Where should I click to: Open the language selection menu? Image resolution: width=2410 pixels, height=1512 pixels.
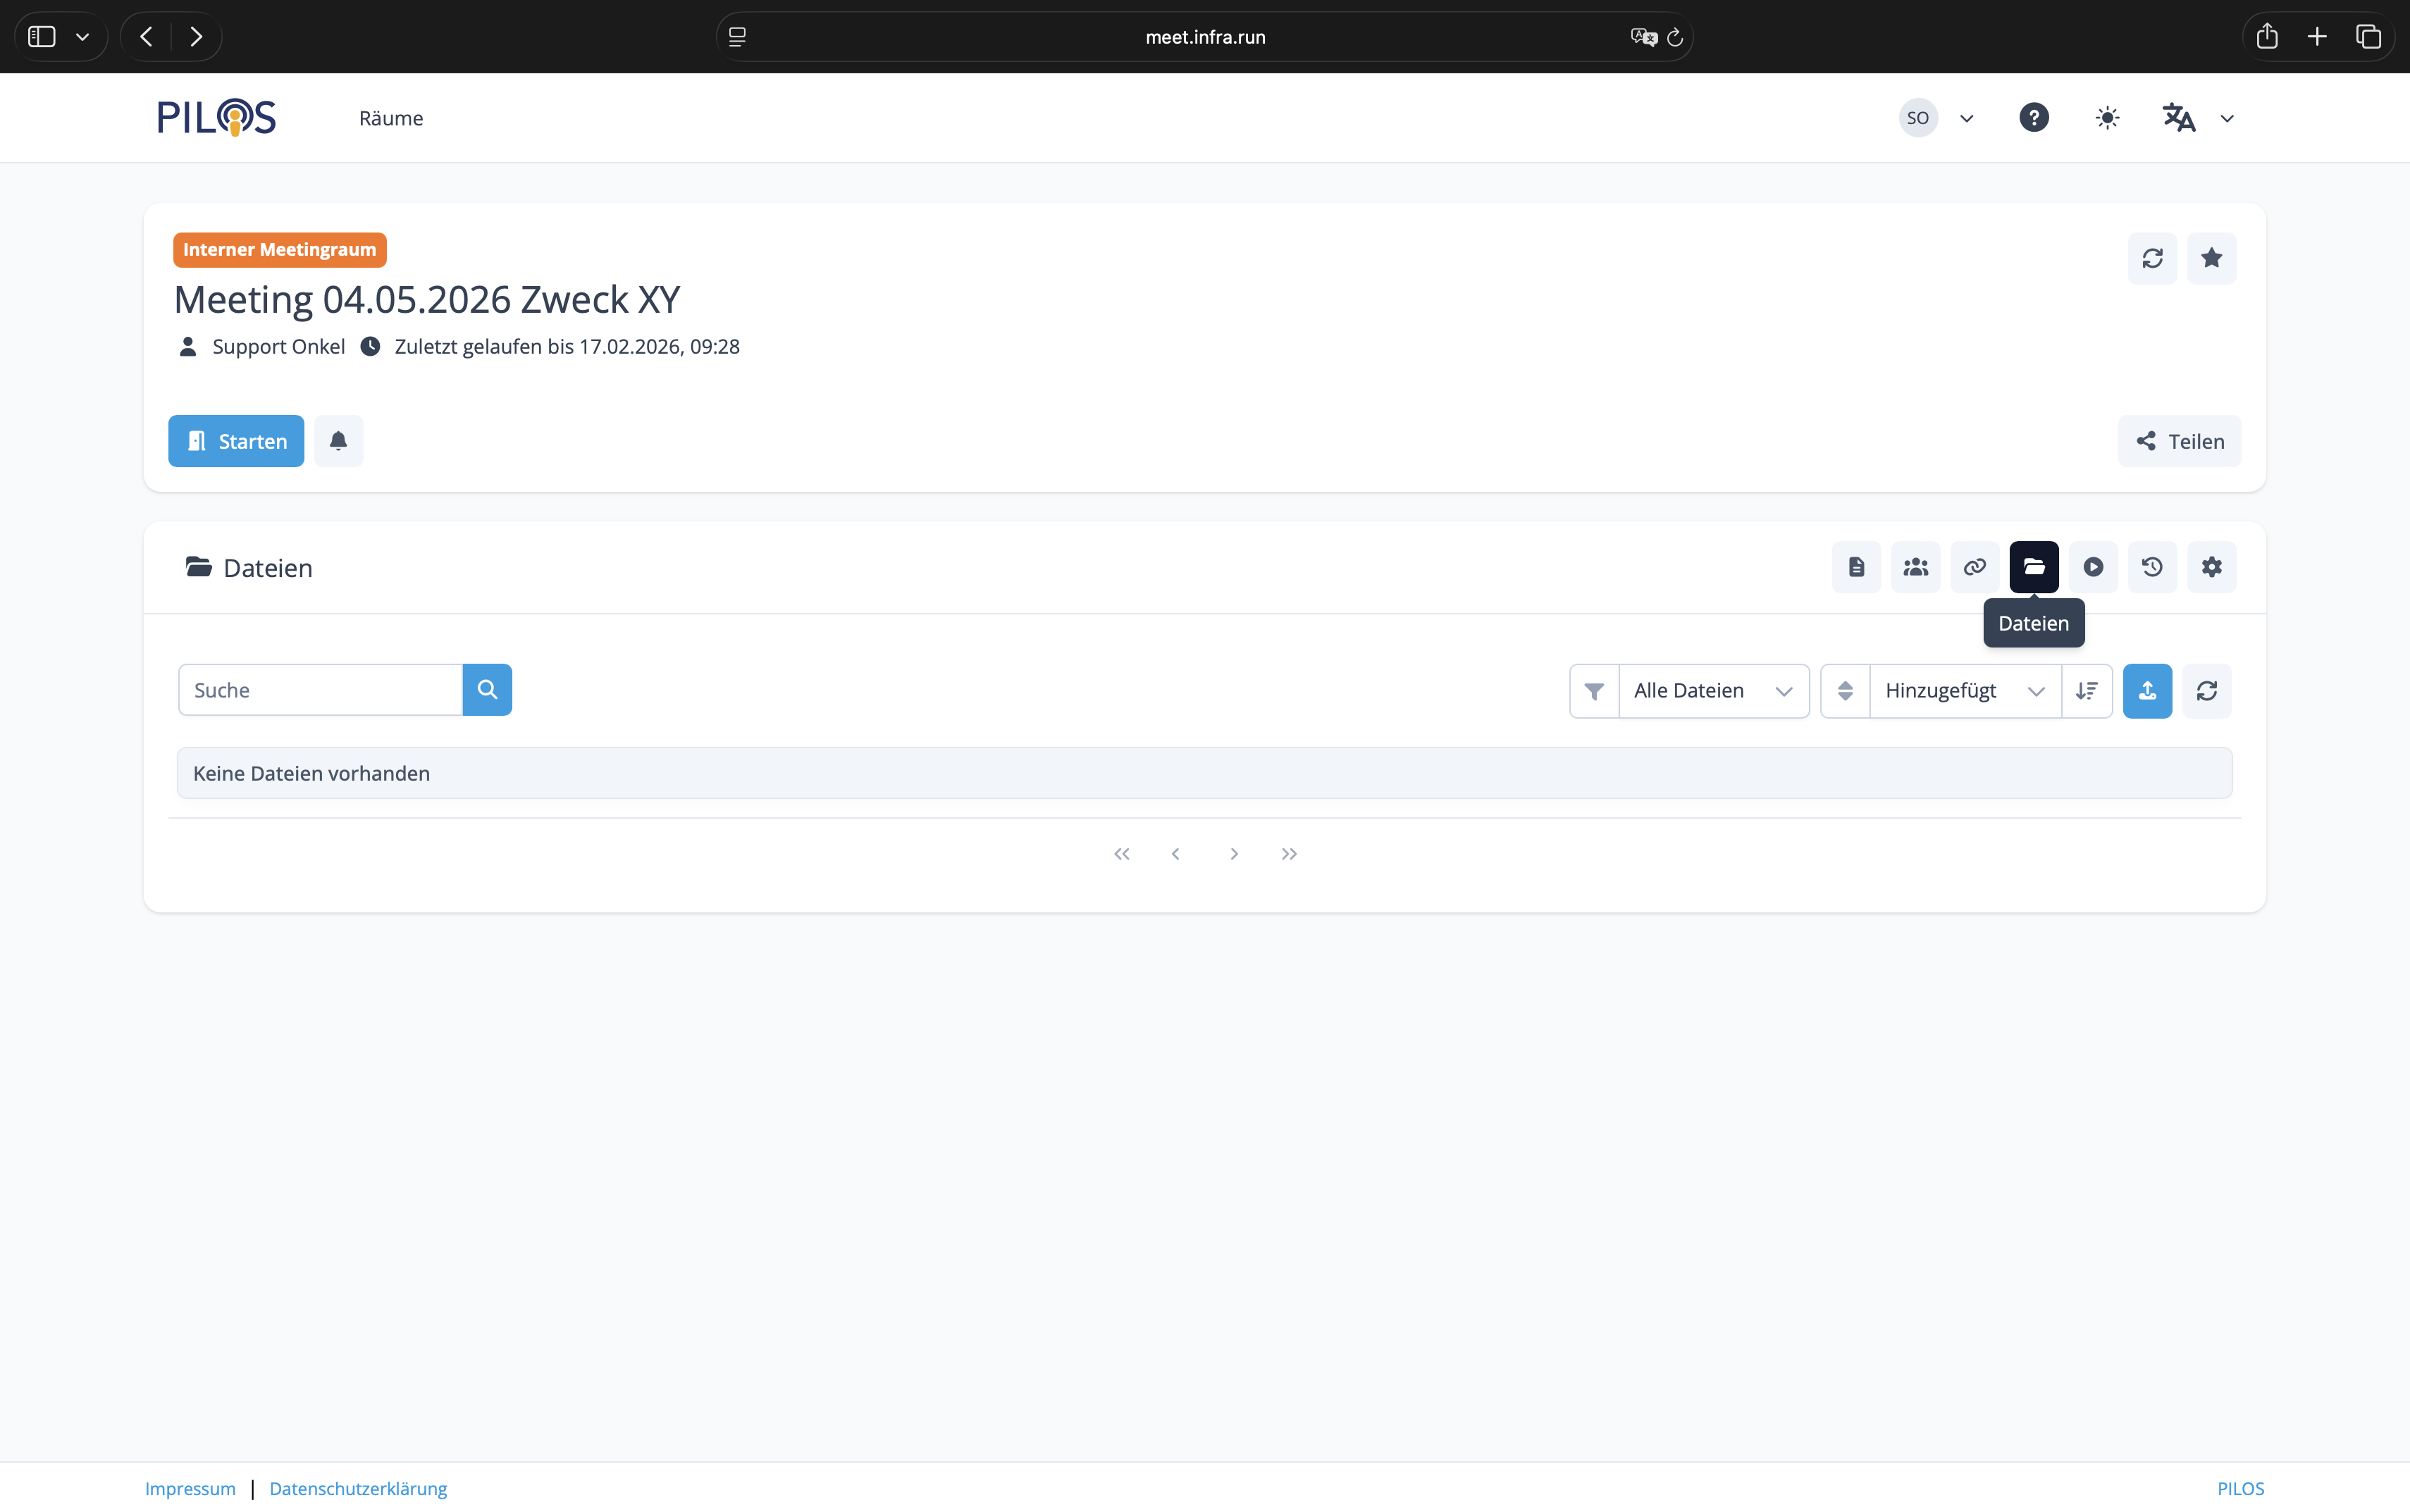[2197, 118]
